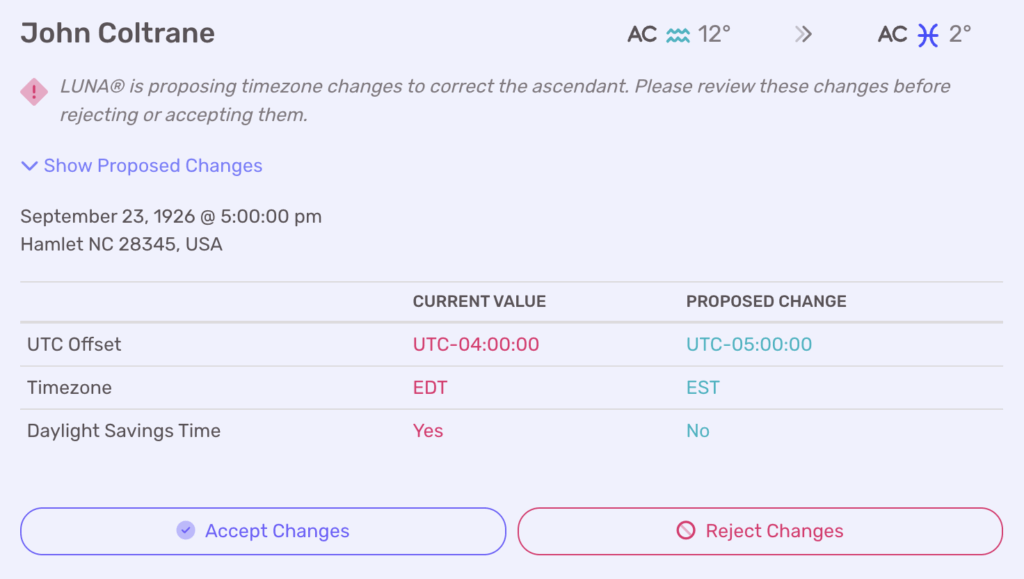Click the proposed UTC-05:00:00 offset value
Image resolution: width=1024 pixels, height=579 pixels.
[x=749, y=345]
